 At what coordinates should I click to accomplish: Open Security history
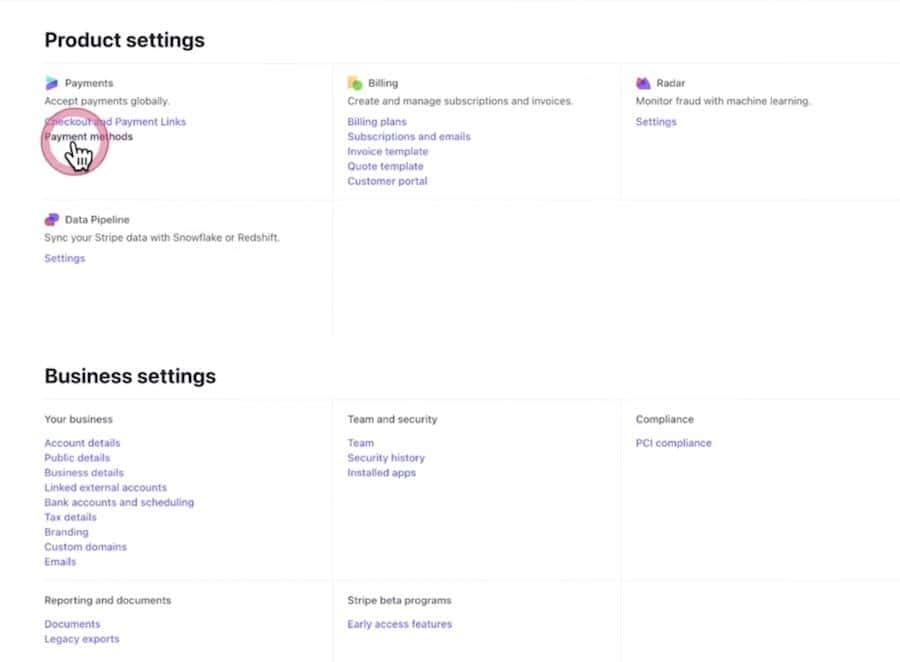coord(386,457)
